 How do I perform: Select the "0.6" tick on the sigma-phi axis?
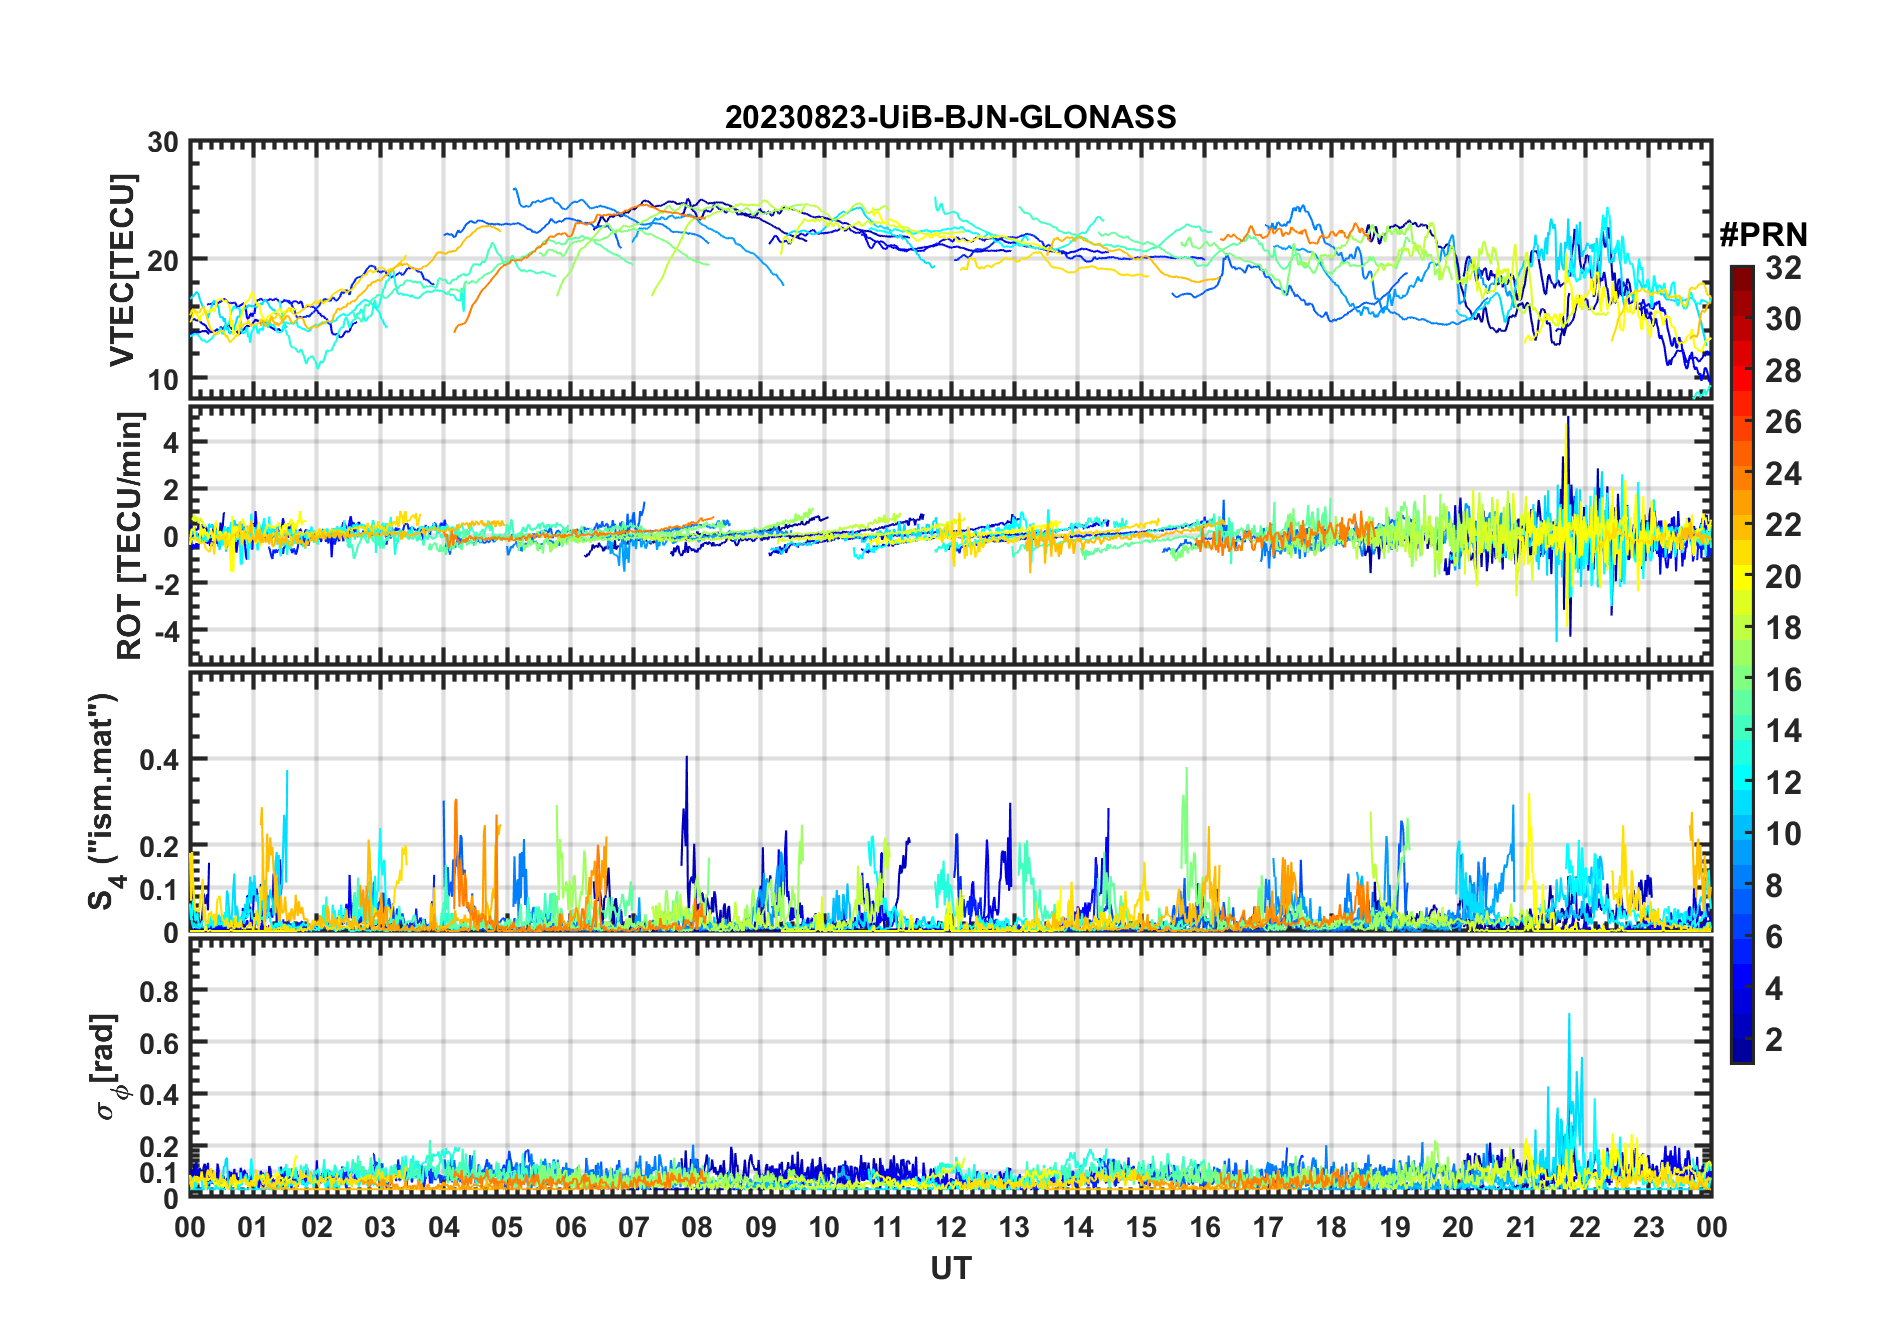(159, 1043)
